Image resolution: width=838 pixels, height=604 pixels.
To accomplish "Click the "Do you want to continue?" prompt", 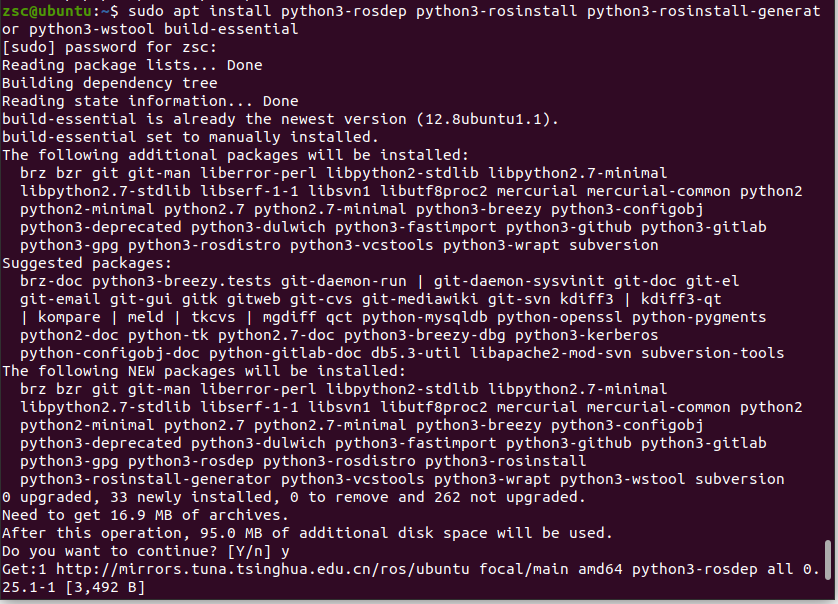I will coord(128,551).
